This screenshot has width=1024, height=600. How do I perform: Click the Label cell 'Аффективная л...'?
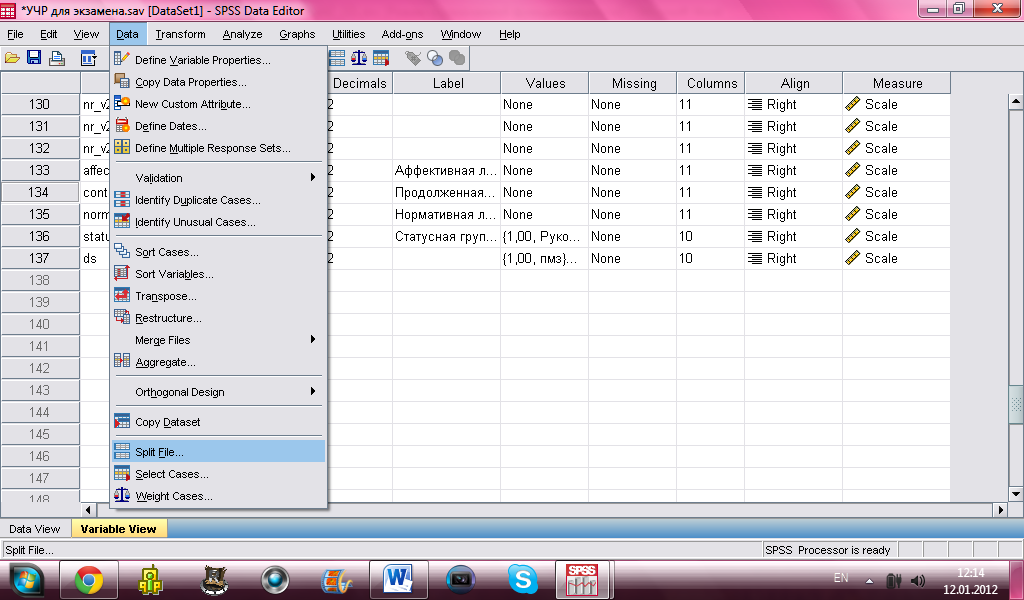[x=447, y=170]
